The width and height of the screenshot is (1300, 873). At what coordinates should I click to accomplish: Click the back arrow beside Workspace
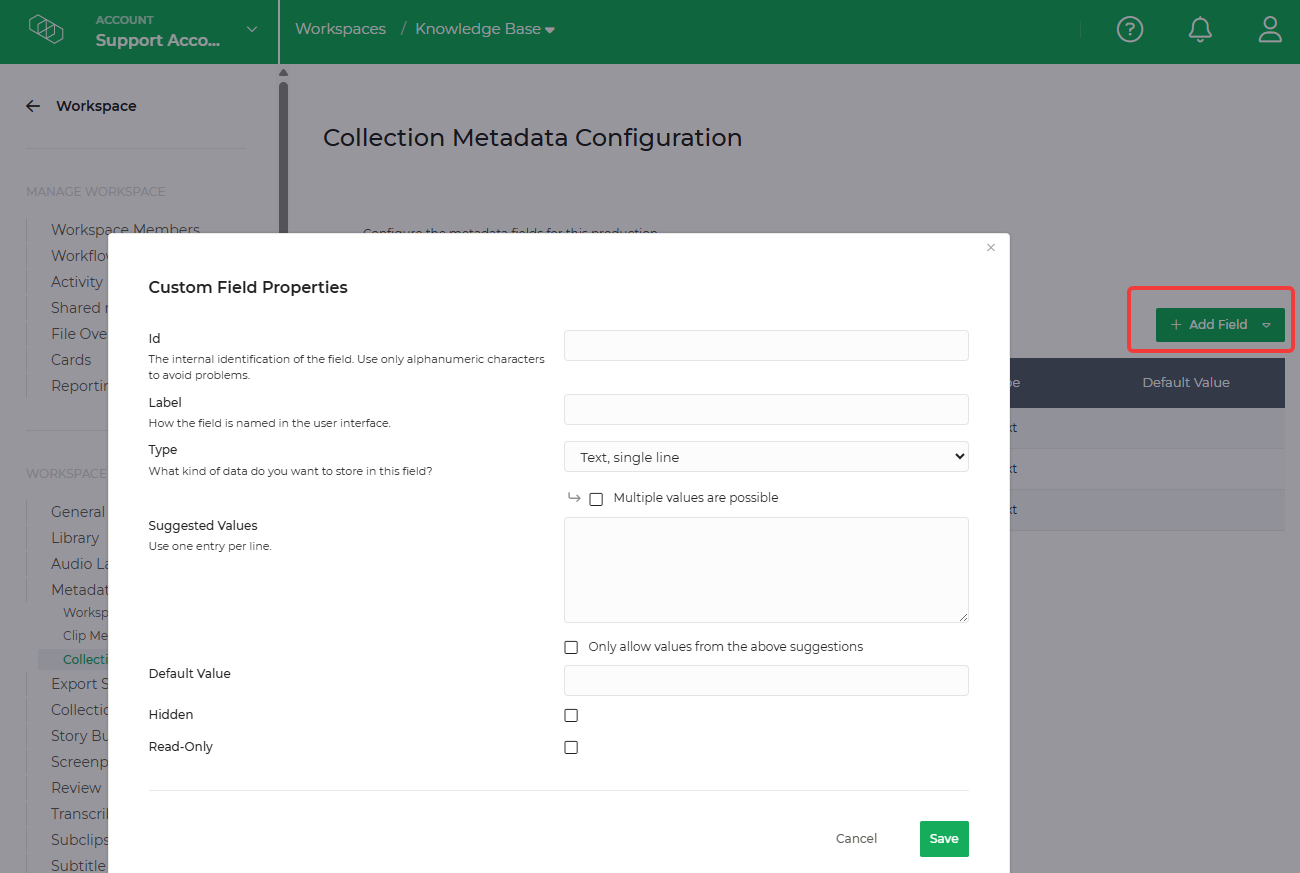click(x=33, y=106)
